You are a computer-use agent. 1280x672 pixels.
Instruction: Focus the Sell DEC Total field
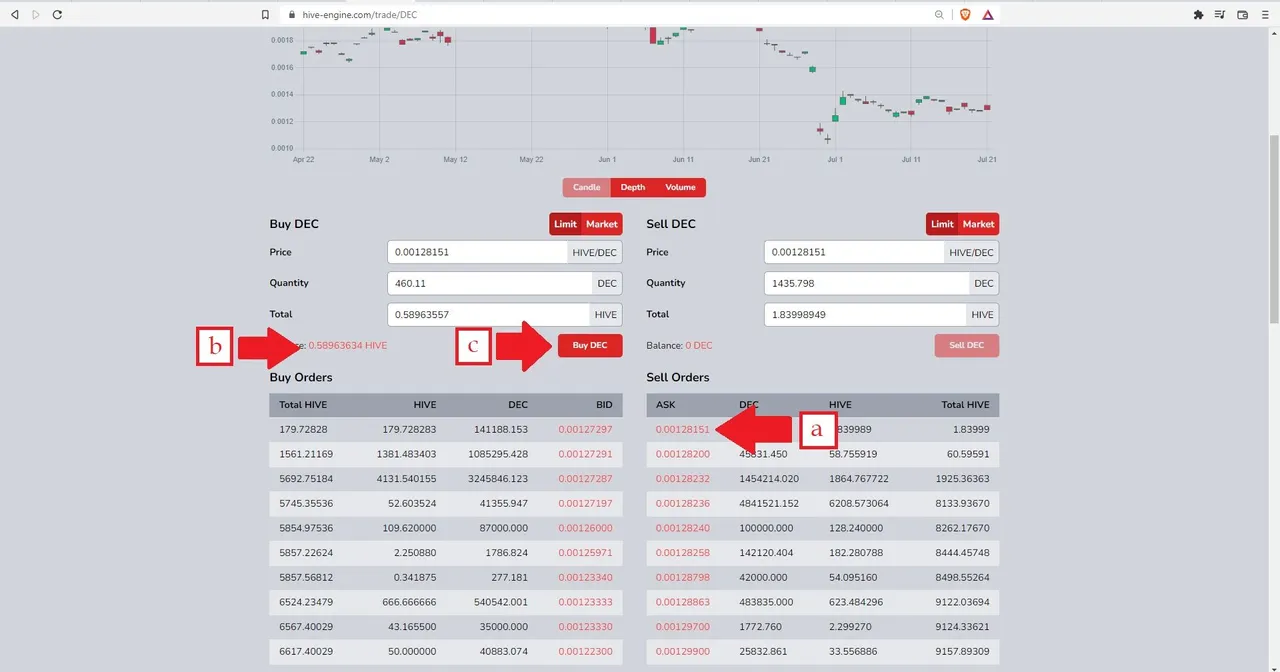point(866,314)
